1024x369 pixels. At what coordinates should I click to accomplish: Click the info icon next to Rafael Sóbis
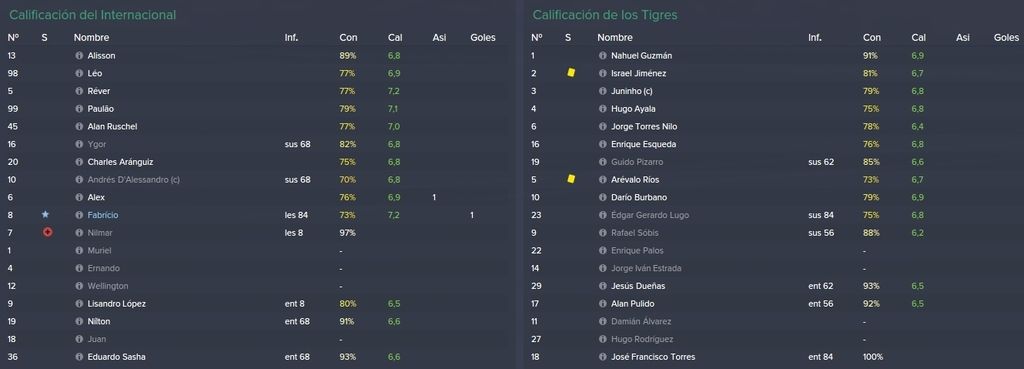603,233
